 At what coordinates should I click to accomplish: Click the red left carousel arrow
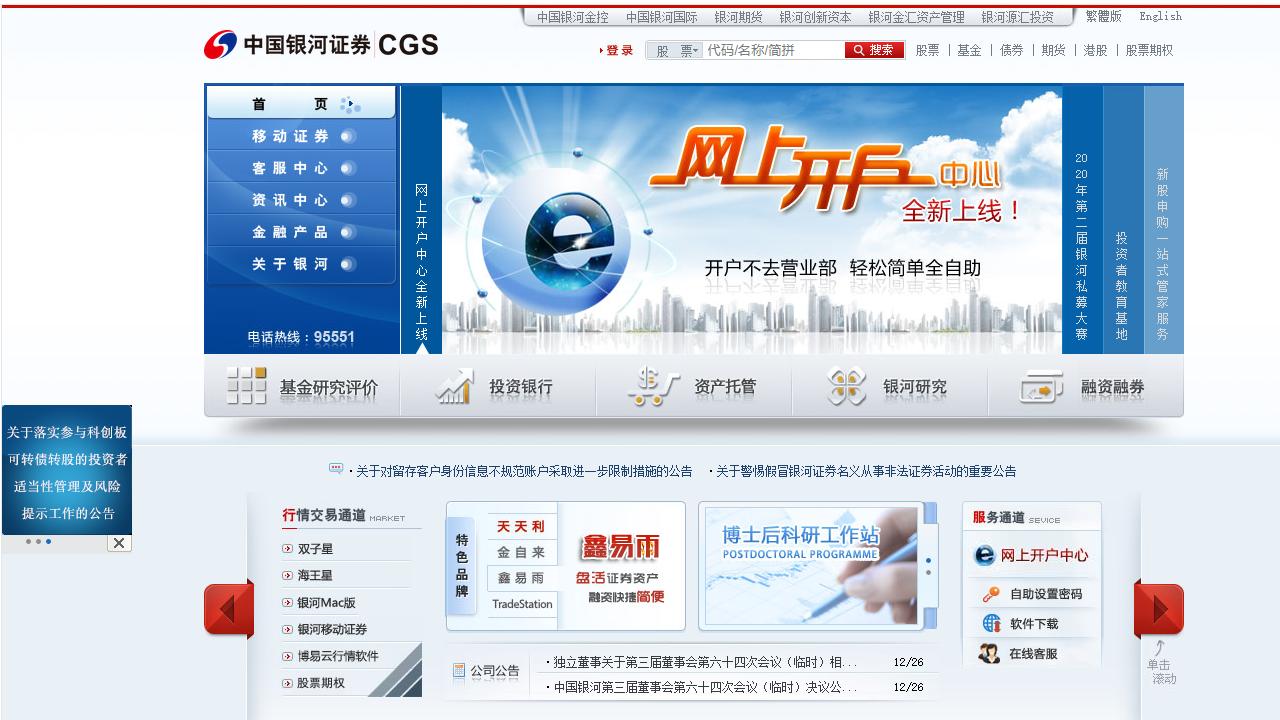(229, 609)
